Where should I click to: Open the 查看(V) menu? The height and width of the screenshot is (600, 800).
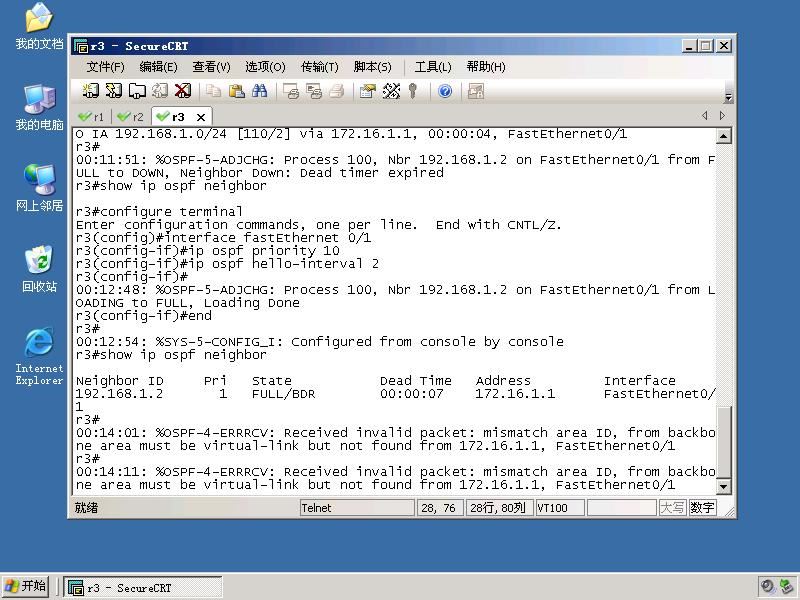click(x=211, y=67)
